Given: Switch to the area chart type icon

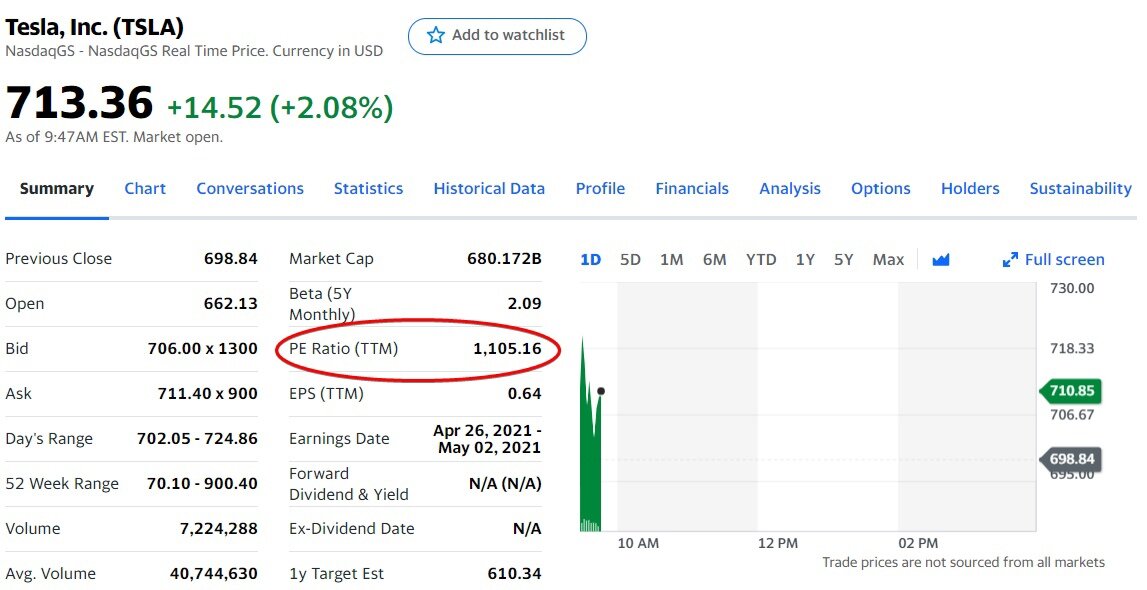Looking at the screenshot, I should (x=941, y=260).
